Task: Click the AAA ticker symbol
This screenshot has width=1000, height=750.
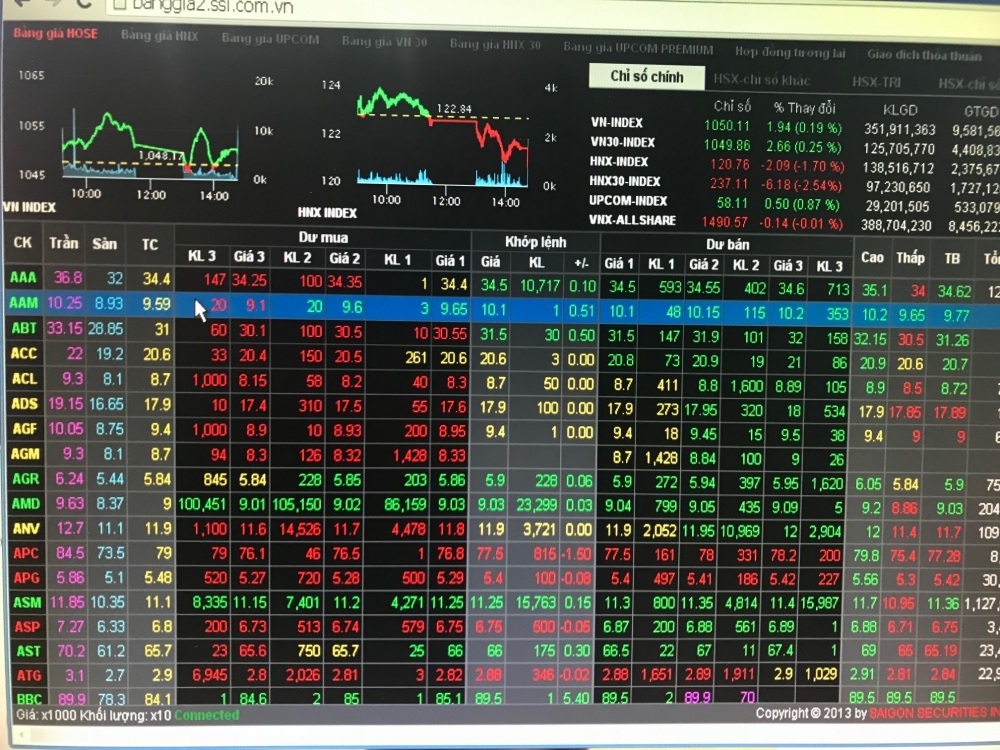Action: point(23,278)
